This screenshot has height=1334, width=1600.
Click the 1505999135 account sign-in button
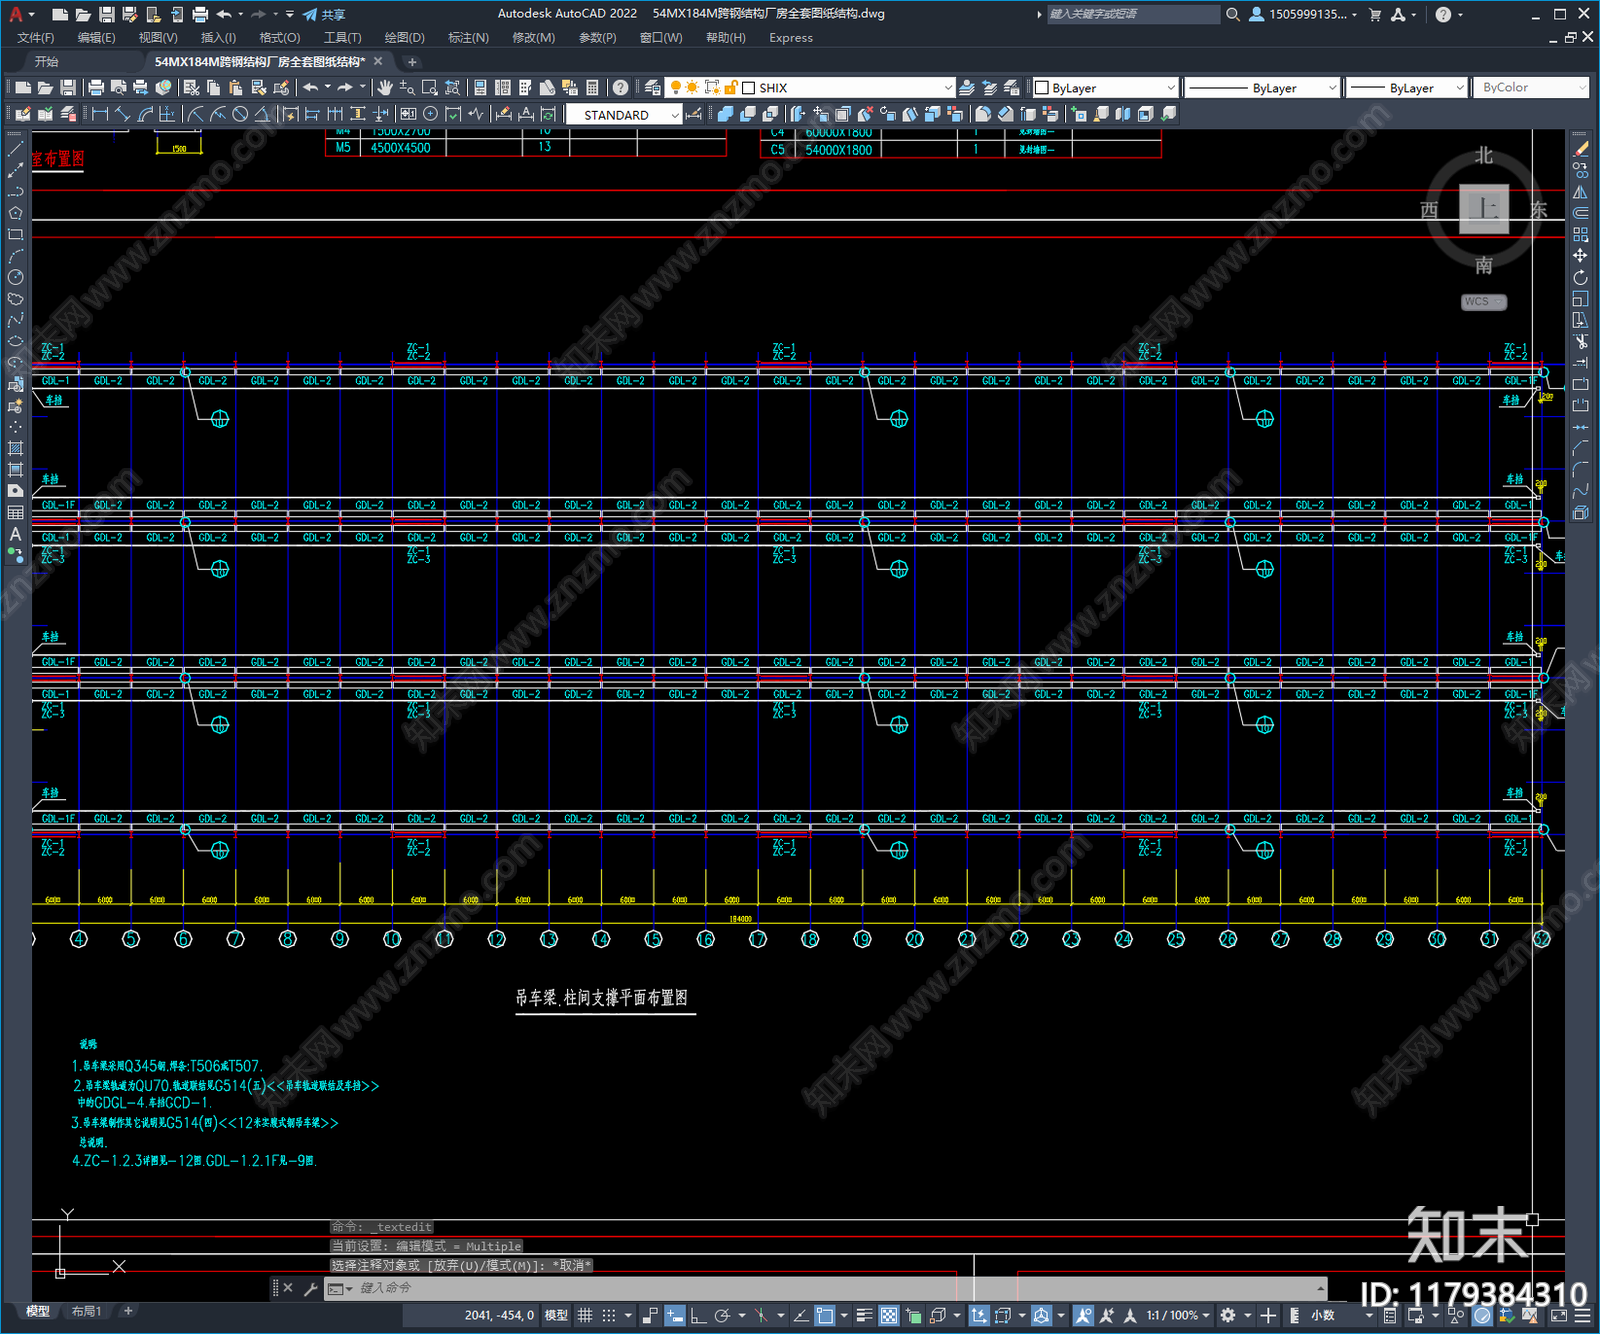1304,14
